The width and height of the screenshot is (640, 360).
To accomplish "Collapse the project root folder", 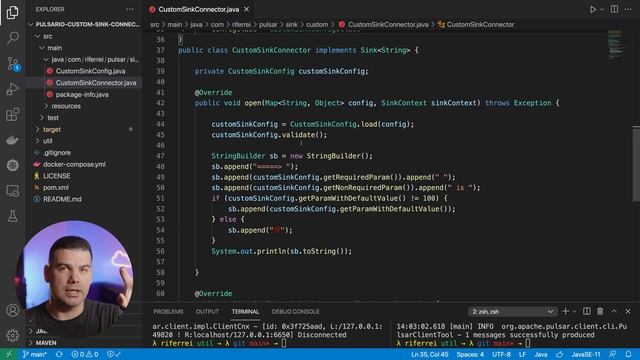I will (84, 24).
